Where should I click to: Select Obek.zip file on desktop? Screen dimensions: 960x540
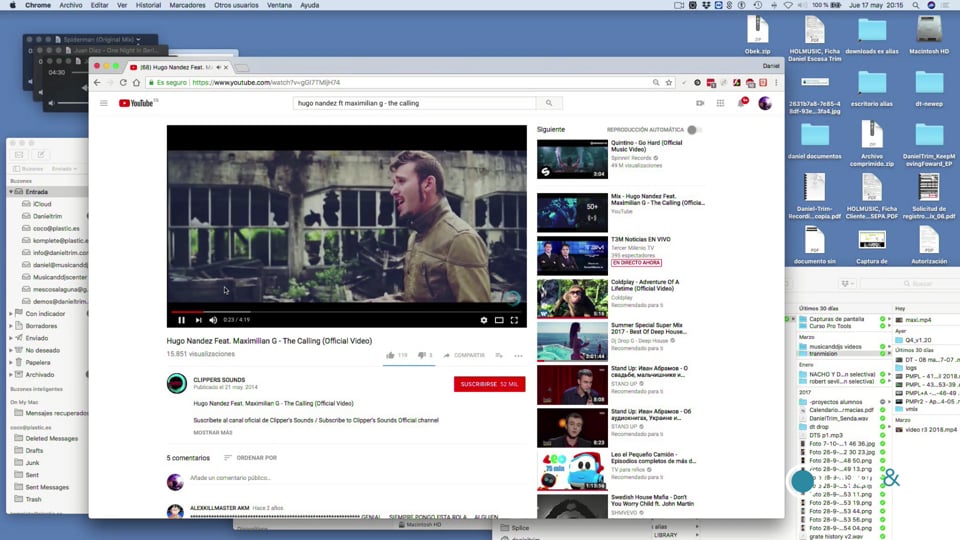click(x=757, y=35)
